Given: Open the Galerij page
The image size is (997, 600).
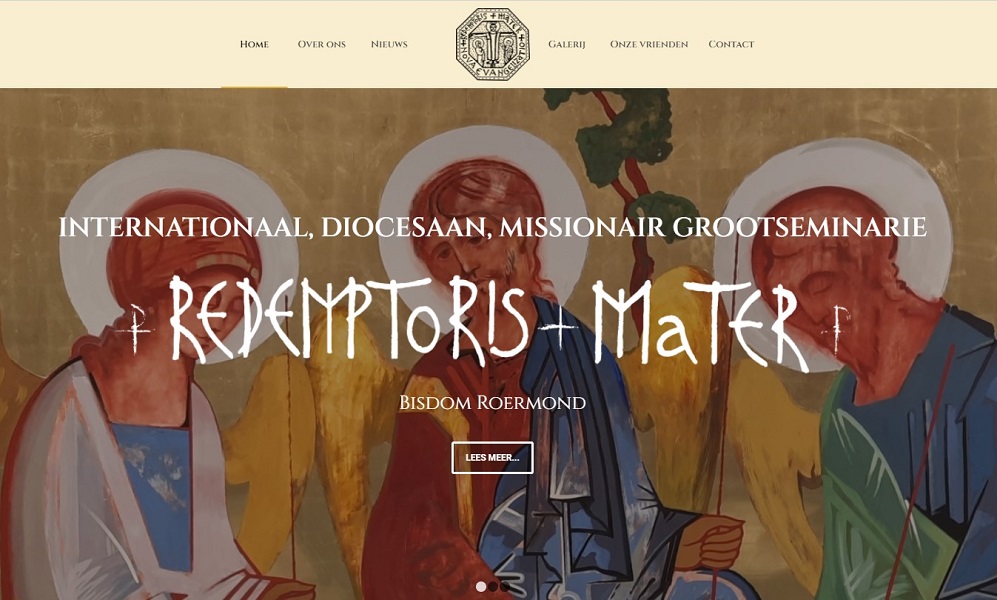Looking at the screenshot, I should [x=567, y=44].
